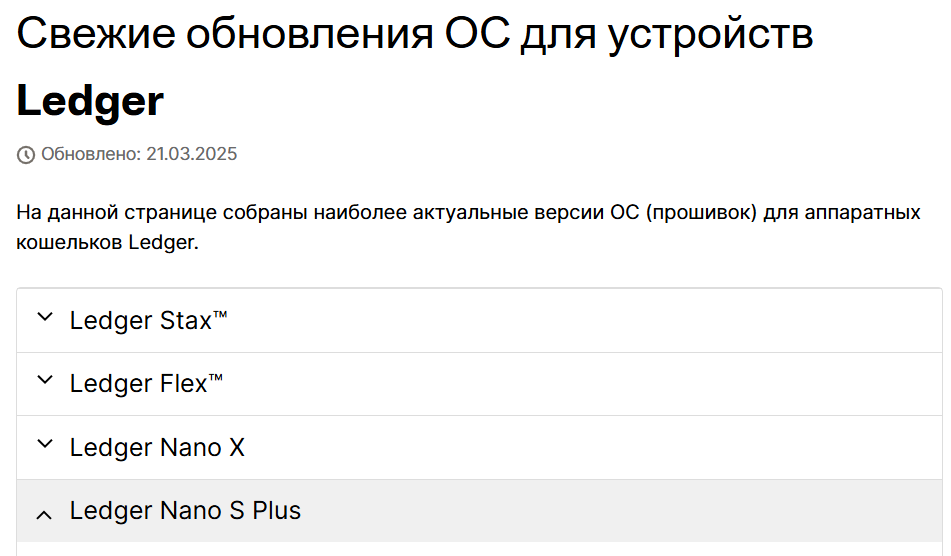951x556 pixels.
Task: Expand the Ledger Flex chevron arrow
Action: [43, 381]
